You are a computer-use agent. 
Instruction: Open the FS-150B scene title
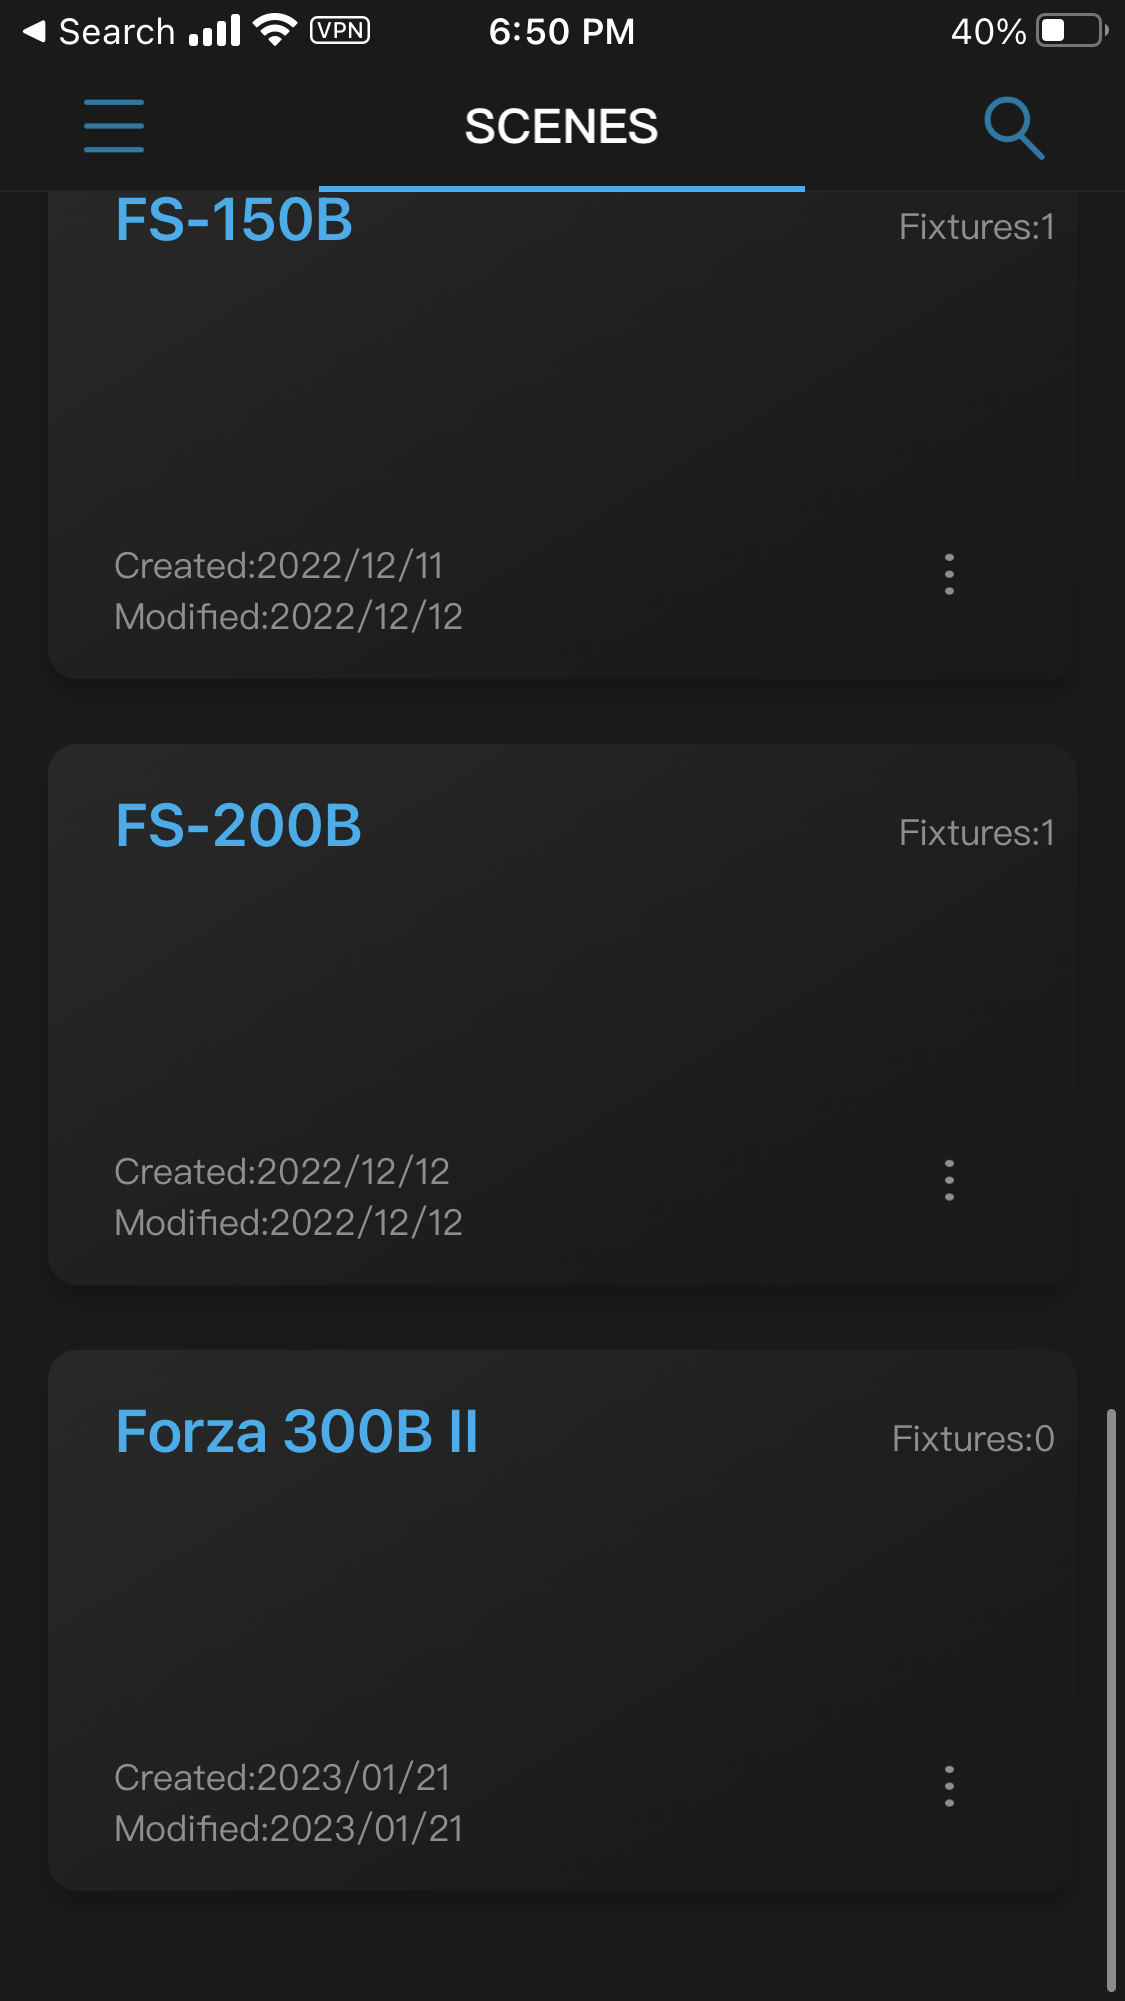click(x=234, y=220)
